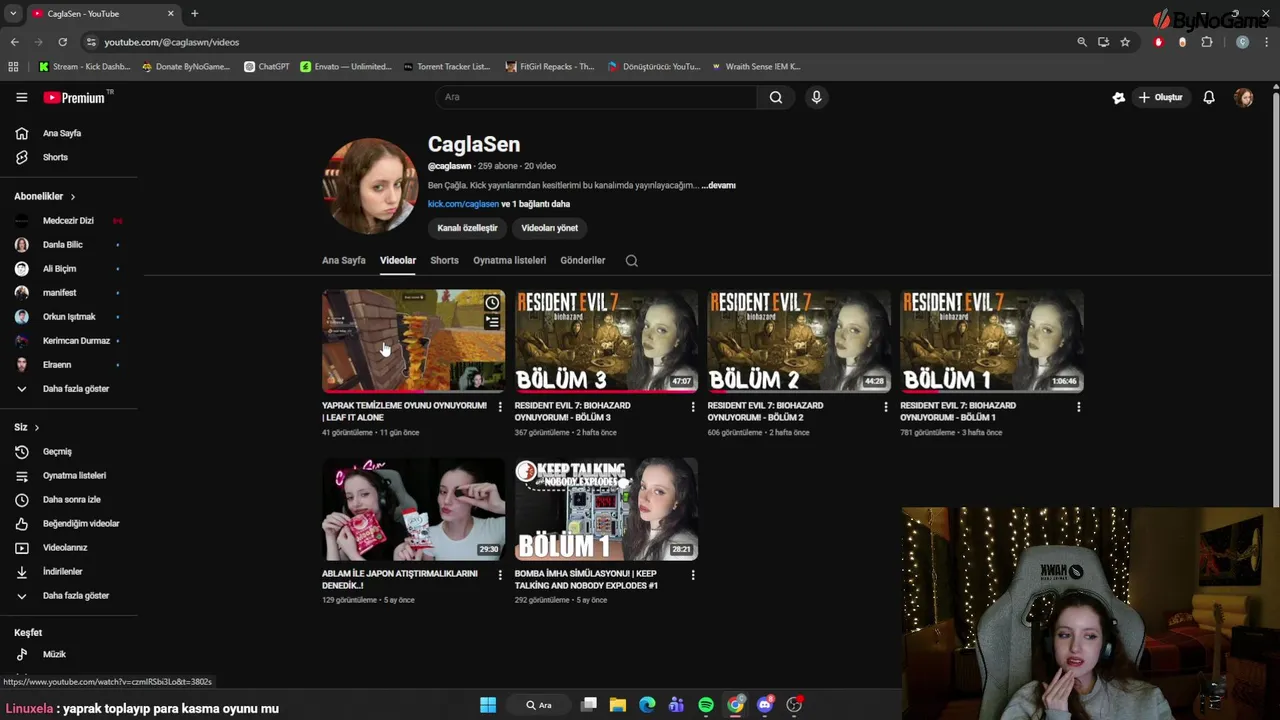Open File Explorer from taskbar

tap(618, 705)
